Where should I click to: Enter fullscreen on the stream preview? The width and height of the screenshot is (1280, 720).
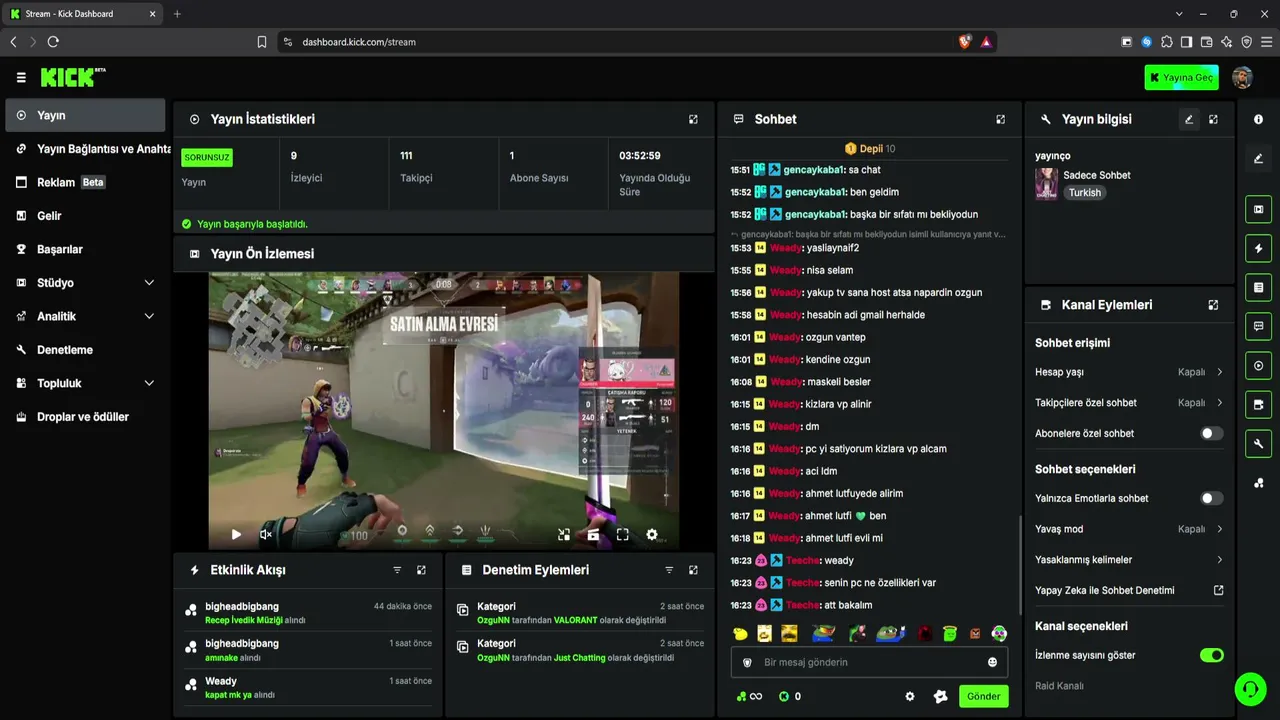click(622, 535)
